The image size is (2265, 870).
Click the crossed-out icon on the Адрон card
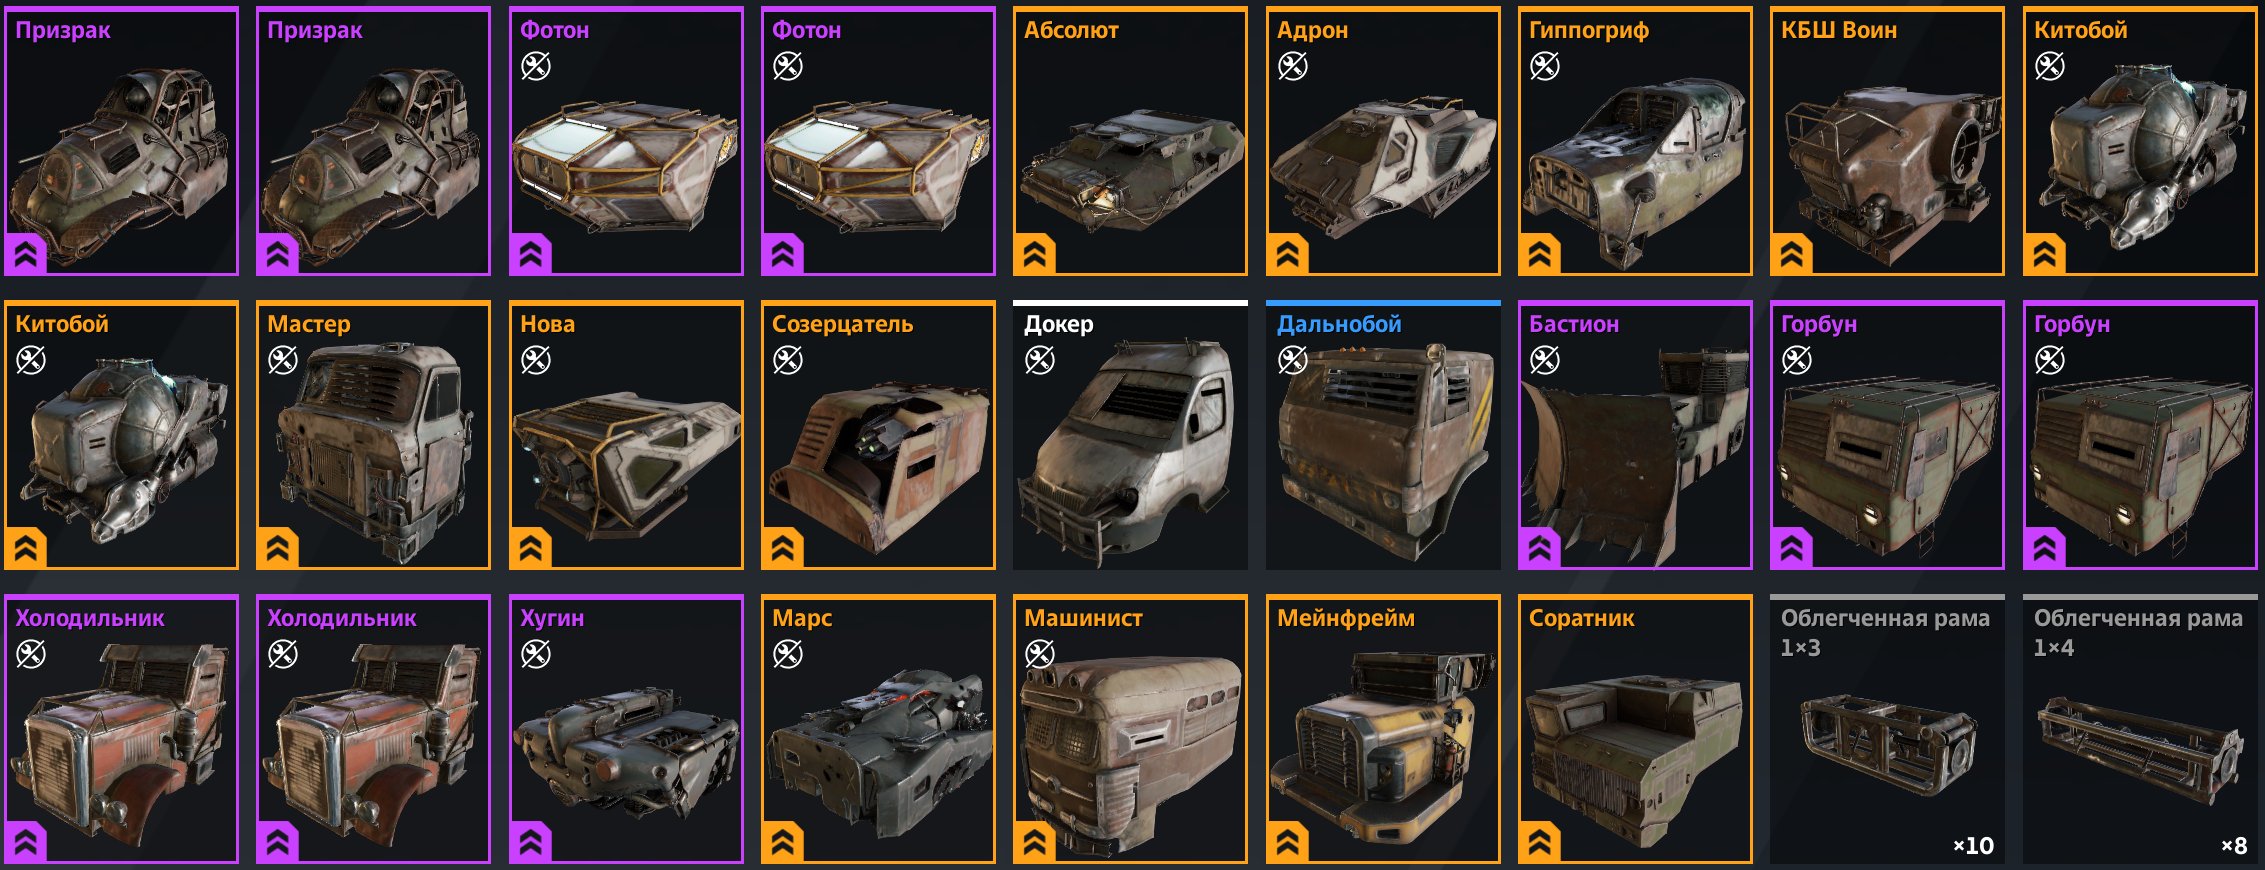pos(1292,66)
